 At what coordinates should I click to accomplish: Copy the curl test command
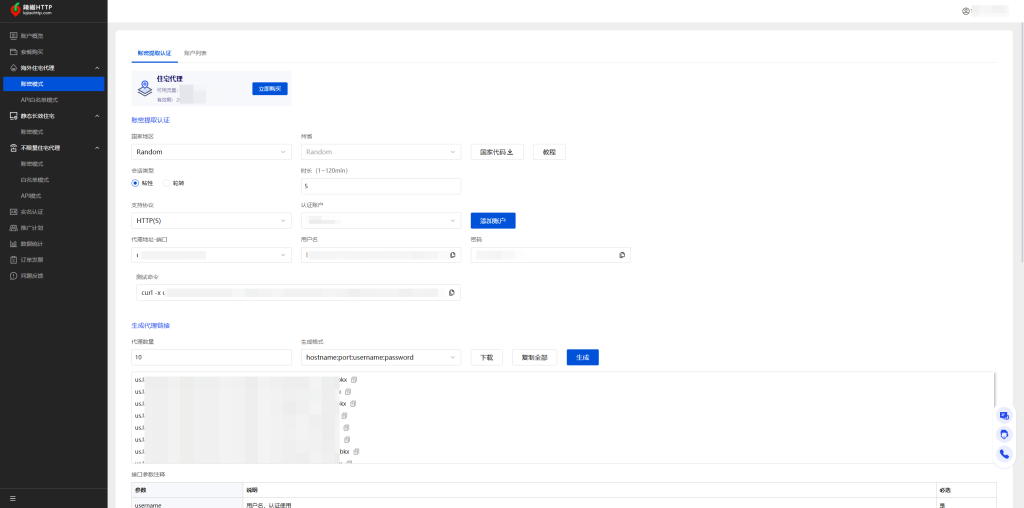[452, 292]
